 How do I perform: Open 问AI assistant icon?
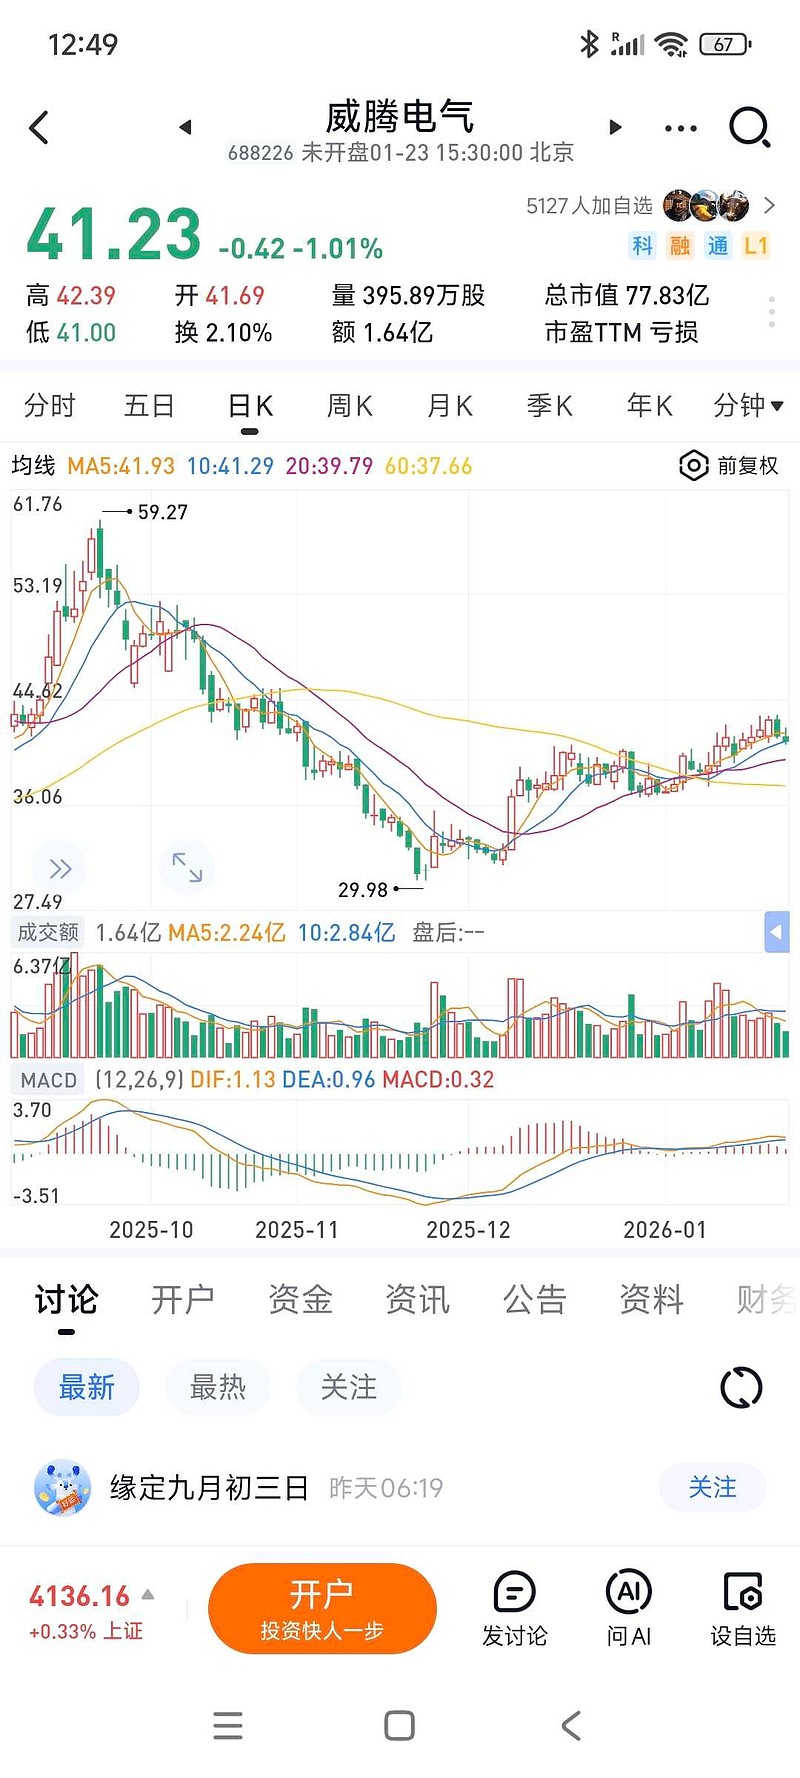[629, 1609]
